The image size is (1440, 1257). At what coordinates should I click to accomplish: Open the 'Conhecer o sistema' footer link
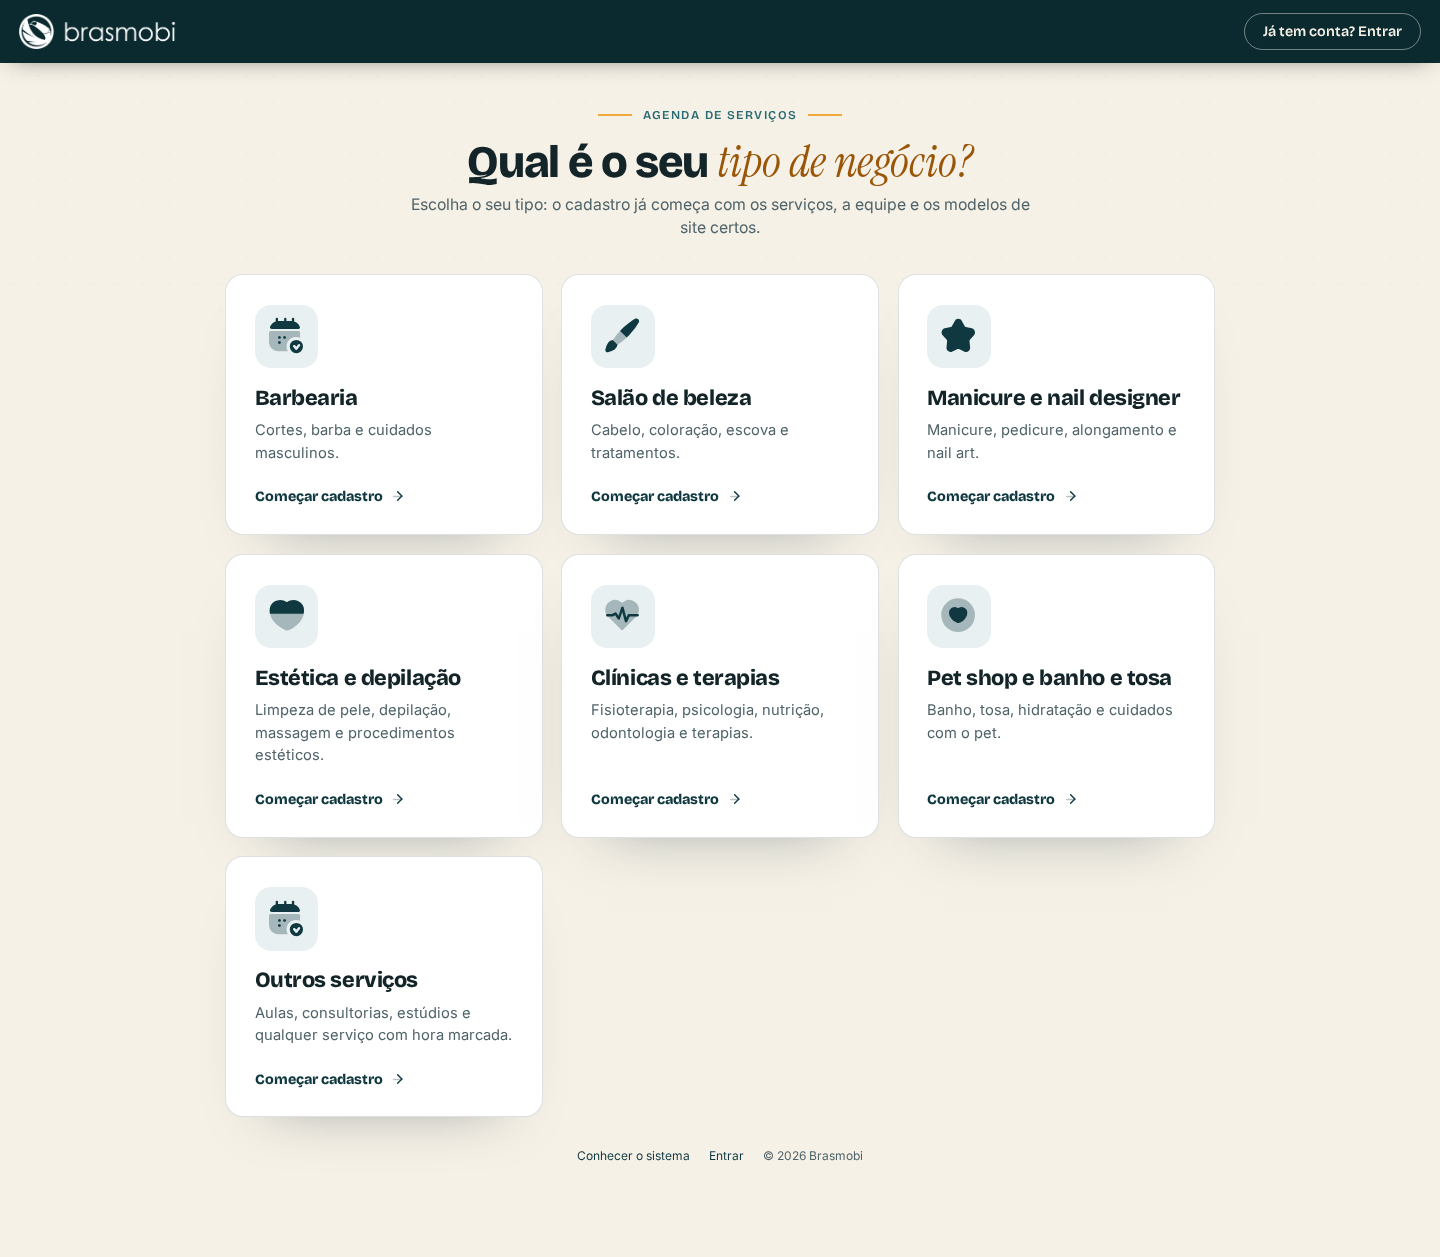point(633,1156)
